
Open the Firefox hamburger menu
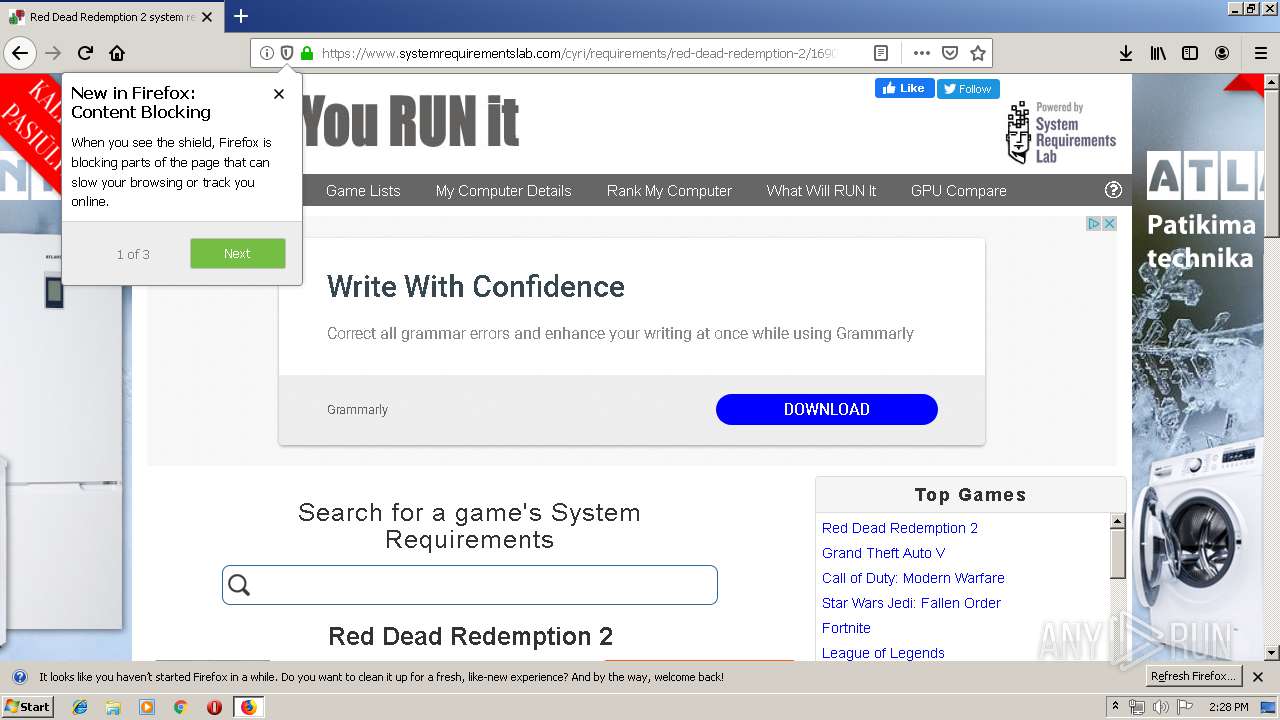1260,53
